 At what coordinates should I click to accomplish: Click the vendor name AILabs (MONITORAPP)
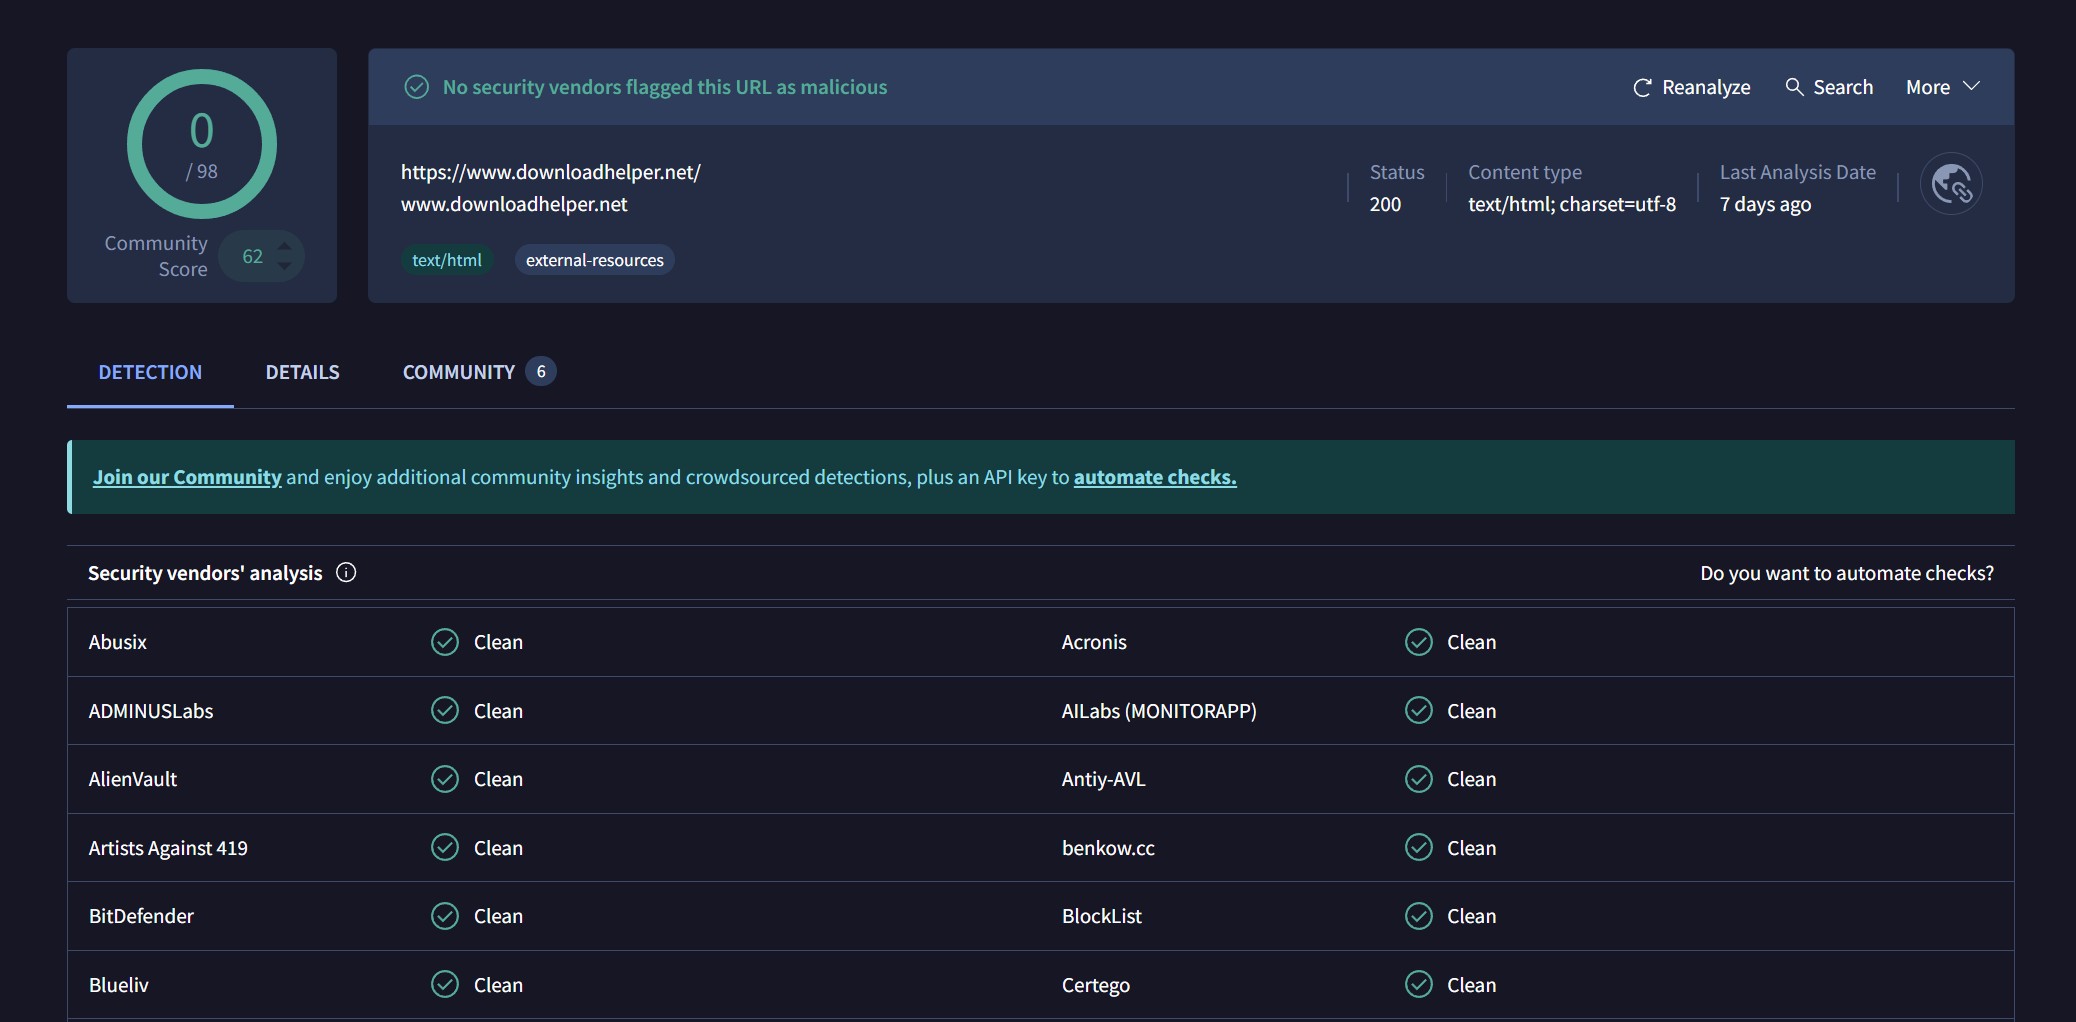pyautogui.click(x=1159, y=711)
